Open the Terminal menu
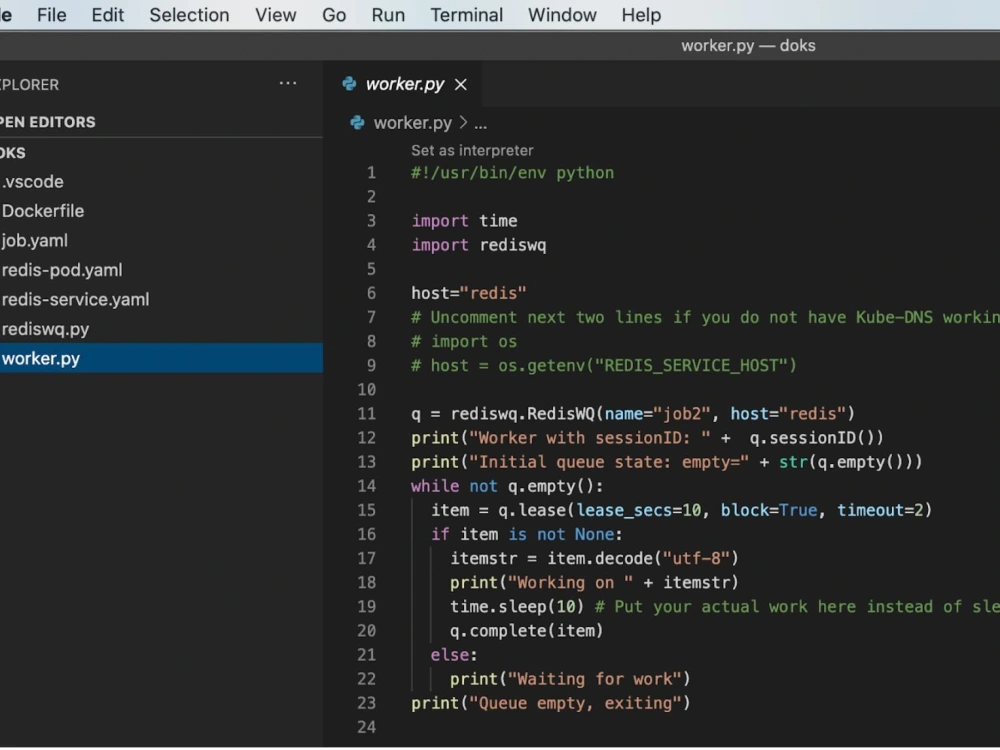The image size is (1000, 750). (x=466, y=15)
